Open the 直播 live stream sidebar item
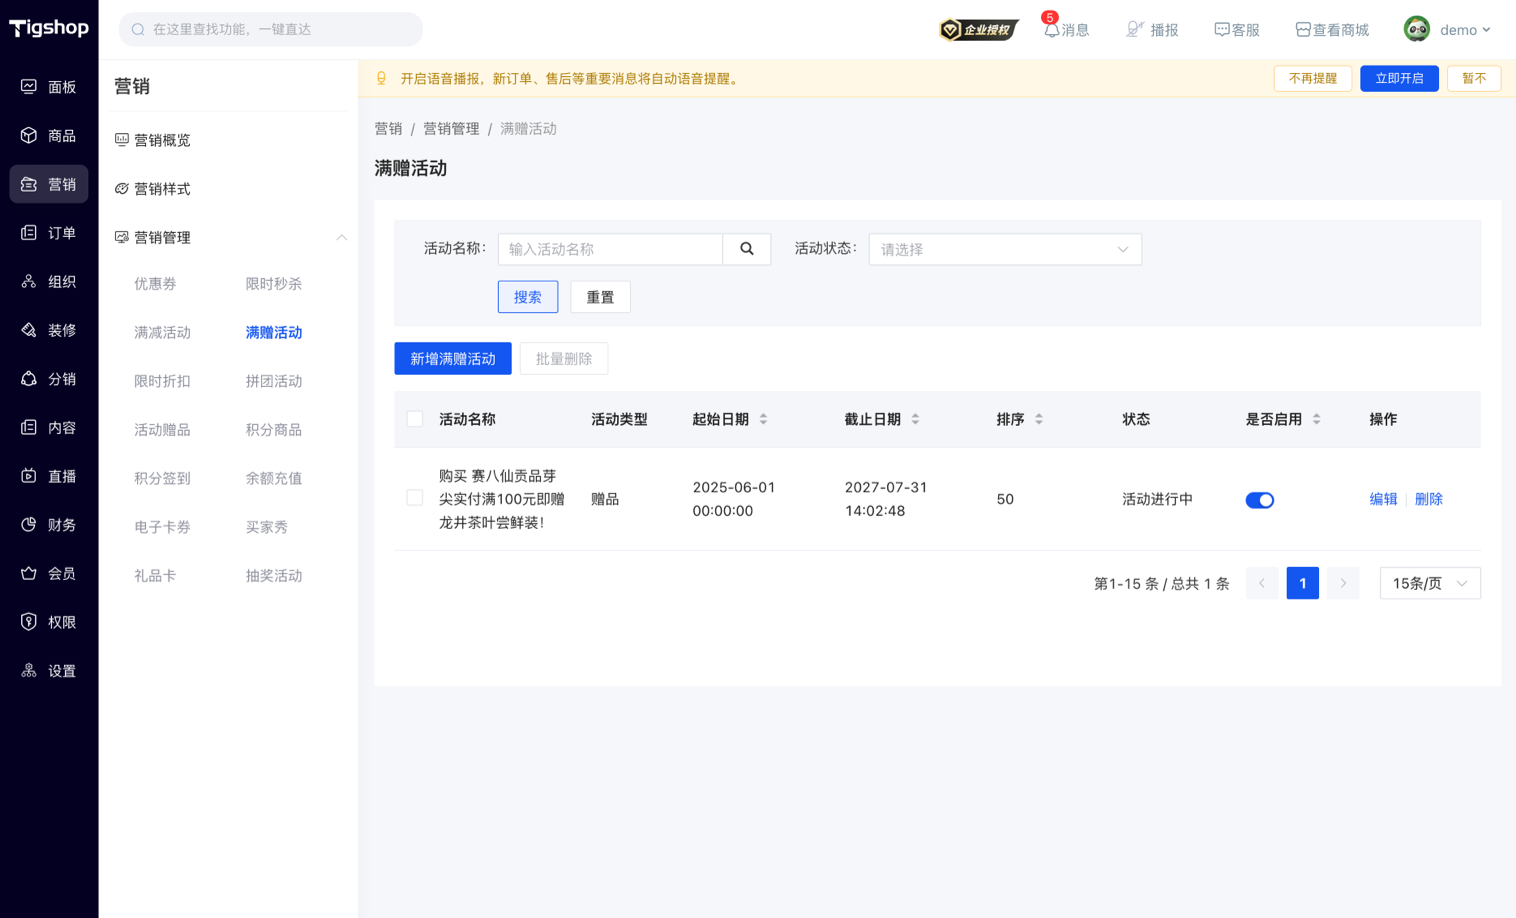The width and height of the screenshot is (1516, 918). click(49, 476)
